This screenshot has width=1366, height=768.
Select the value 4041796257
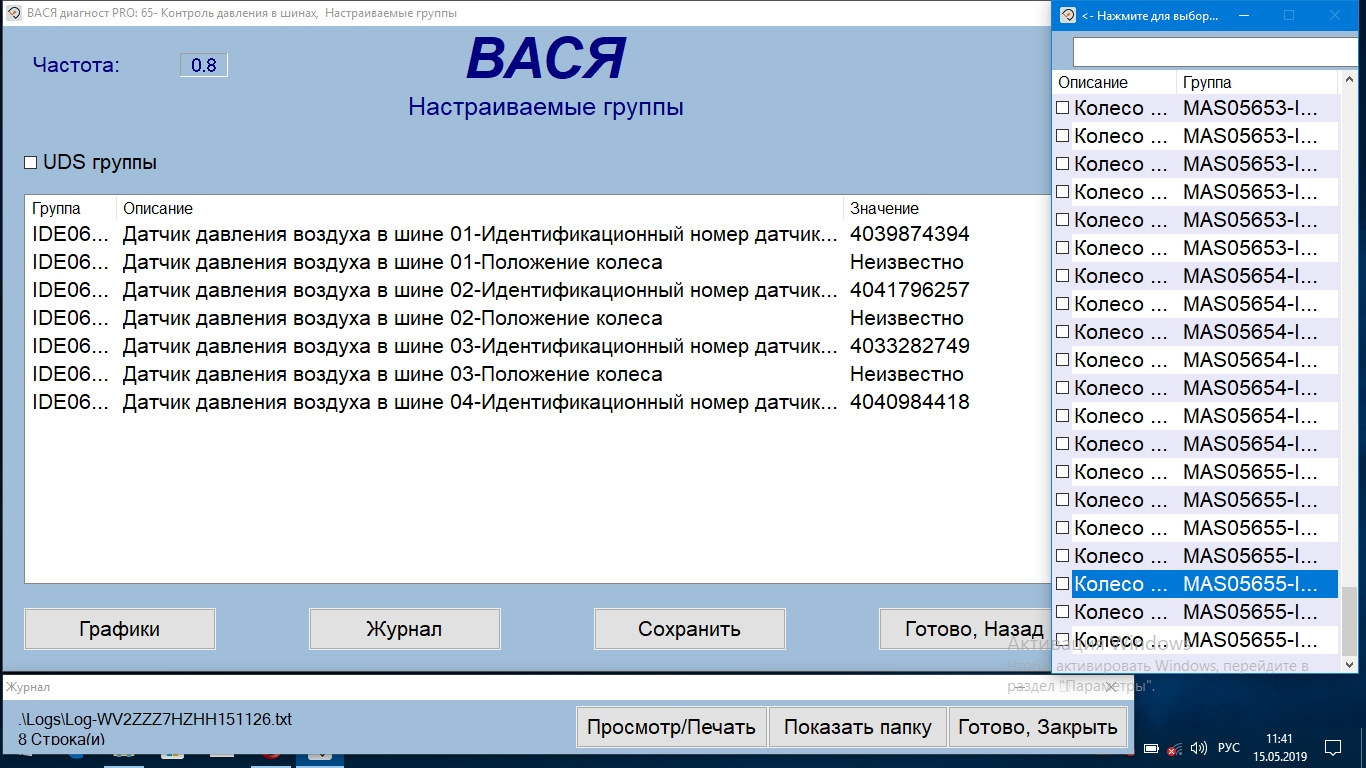[910, 290]
